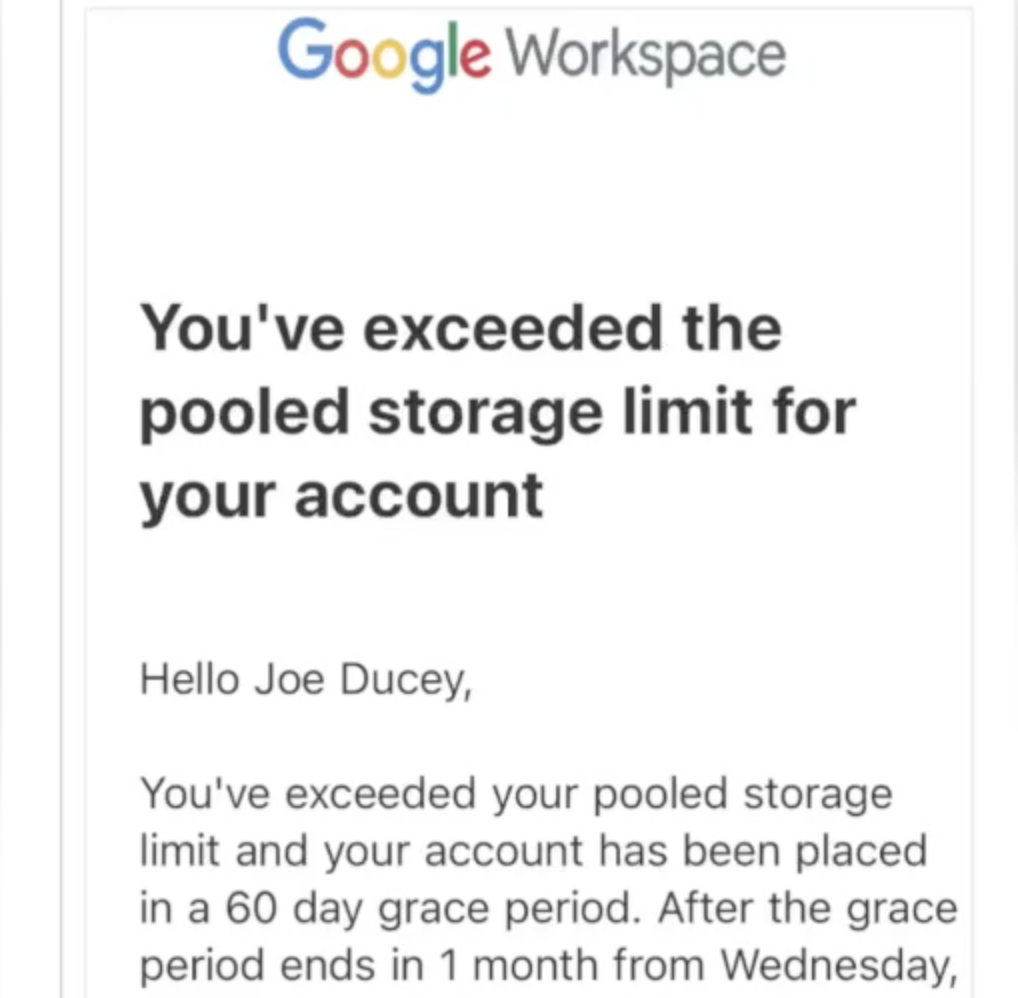Click the word "Hello" in greeting
This screenshot has width=1018, height=998.
[x=190, y=680]
